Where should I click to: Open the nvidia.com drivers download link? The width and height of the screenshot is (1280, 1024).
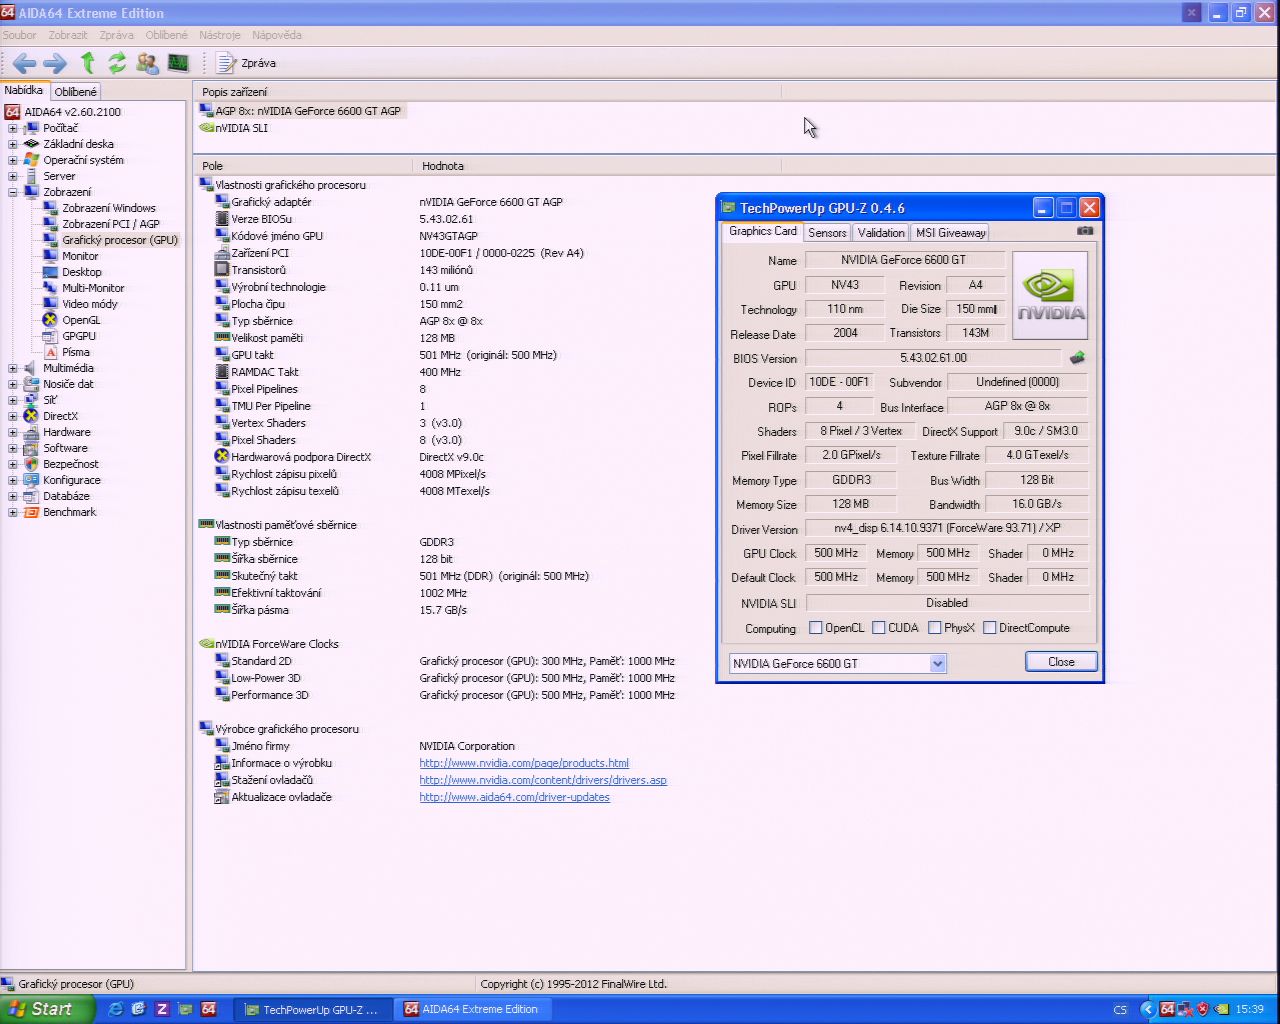(543, 780)
